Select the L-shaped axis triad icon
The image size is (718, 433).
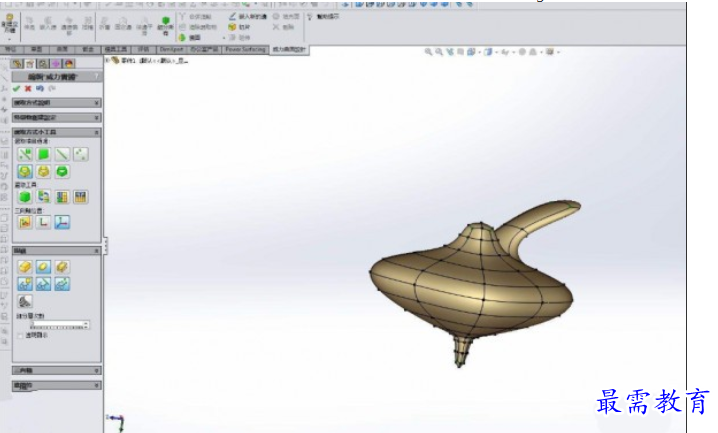44,222
